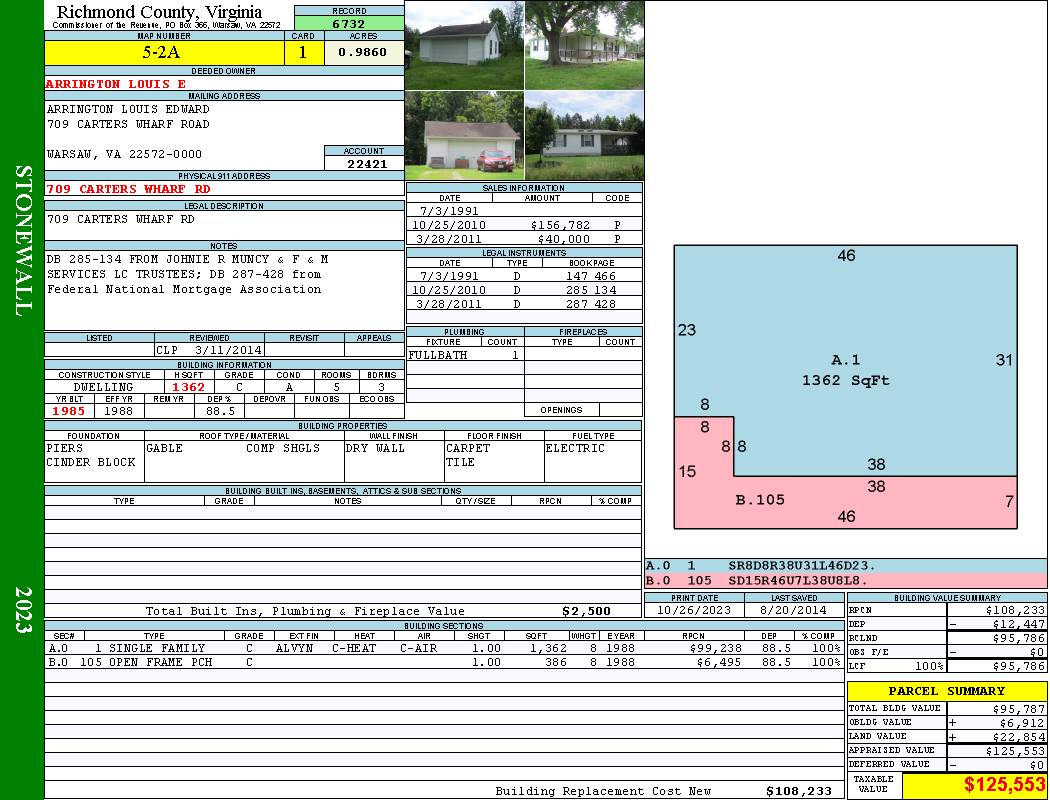Open the bottom-right house photo
This screenshot has width=1050, height=800.
click(x=584, y=136)
